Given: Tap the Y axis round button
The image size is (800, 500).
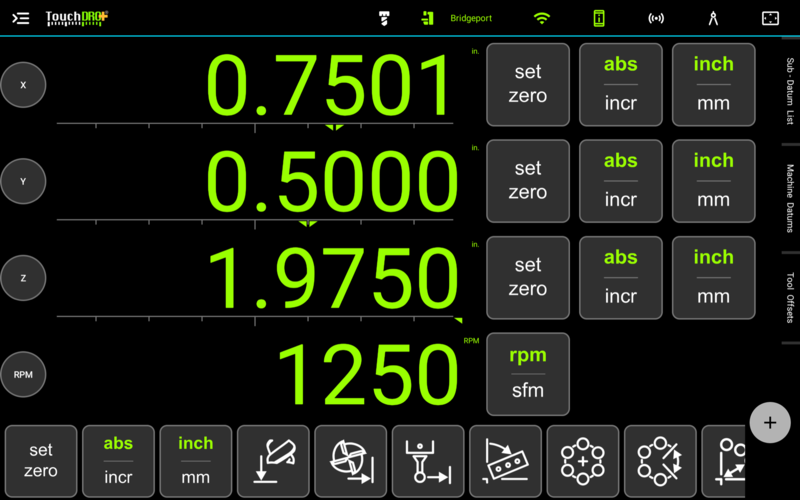Looking at the screenshot, I should tap(23, 181).
